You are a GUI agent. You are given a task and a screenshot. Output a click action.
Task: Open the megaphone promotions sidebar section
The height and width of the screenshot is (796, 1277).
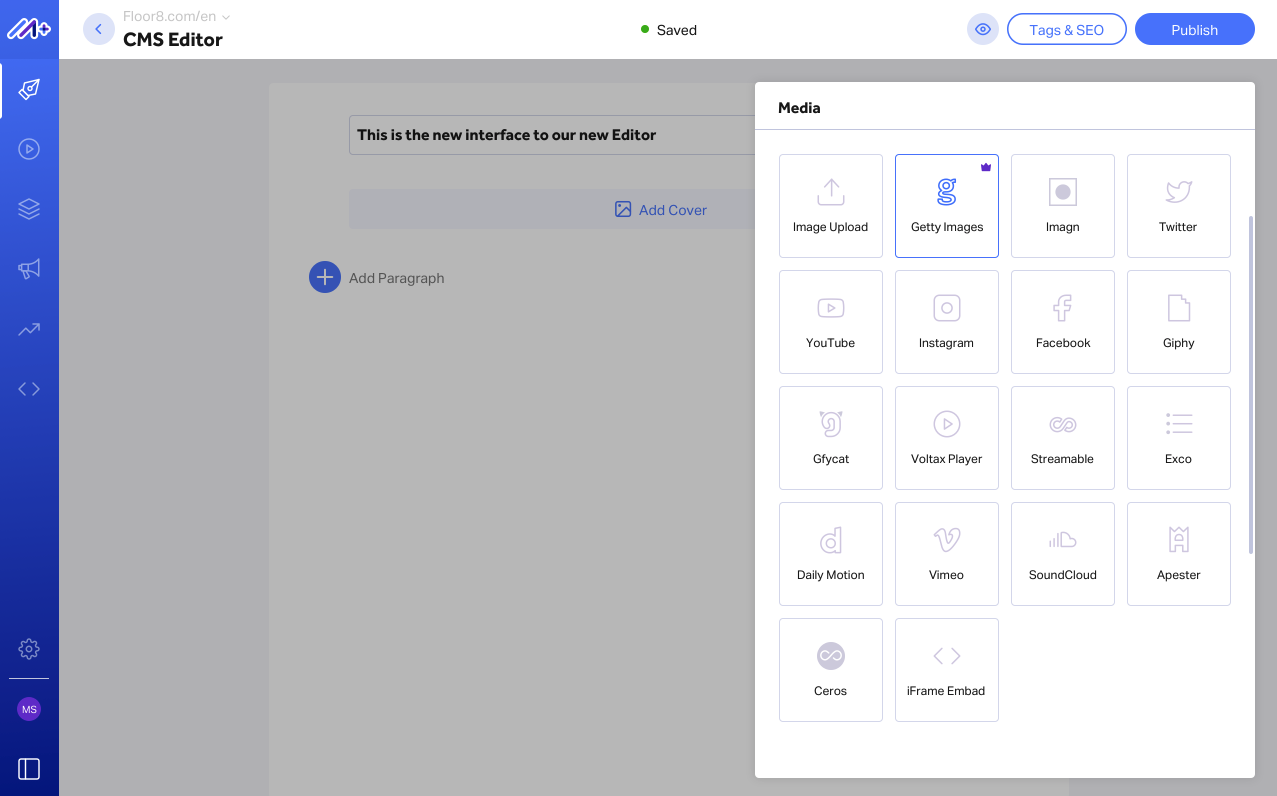coord(29,269)
